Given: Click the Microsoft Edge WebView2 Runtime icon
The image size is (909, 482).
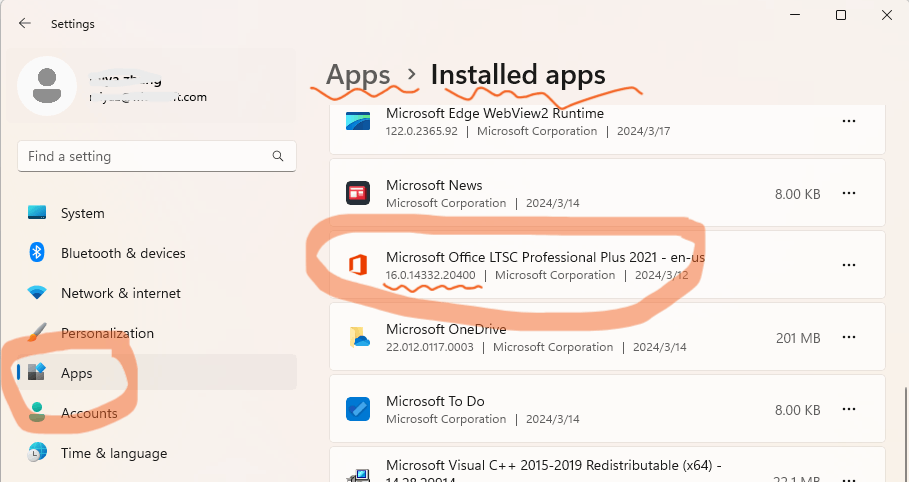Looking at the screenshot, I should coord(358,121).
